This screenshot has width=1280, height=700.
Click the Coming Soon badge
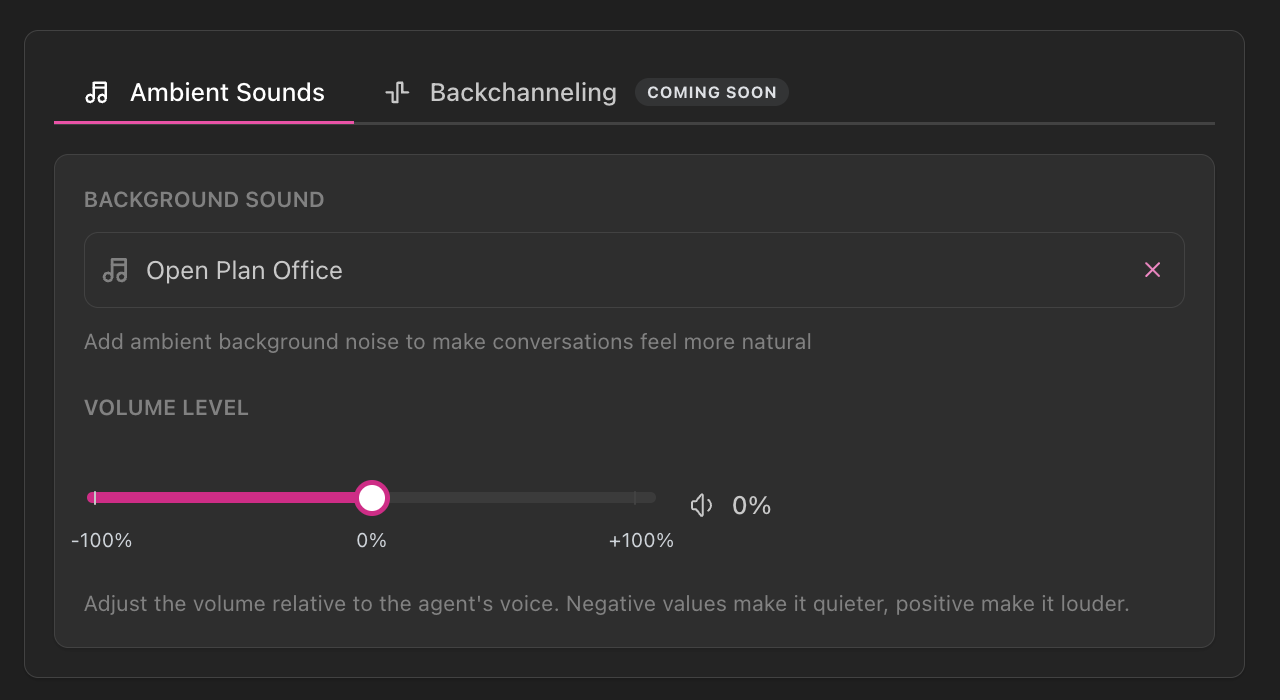[x=712, y=93]
